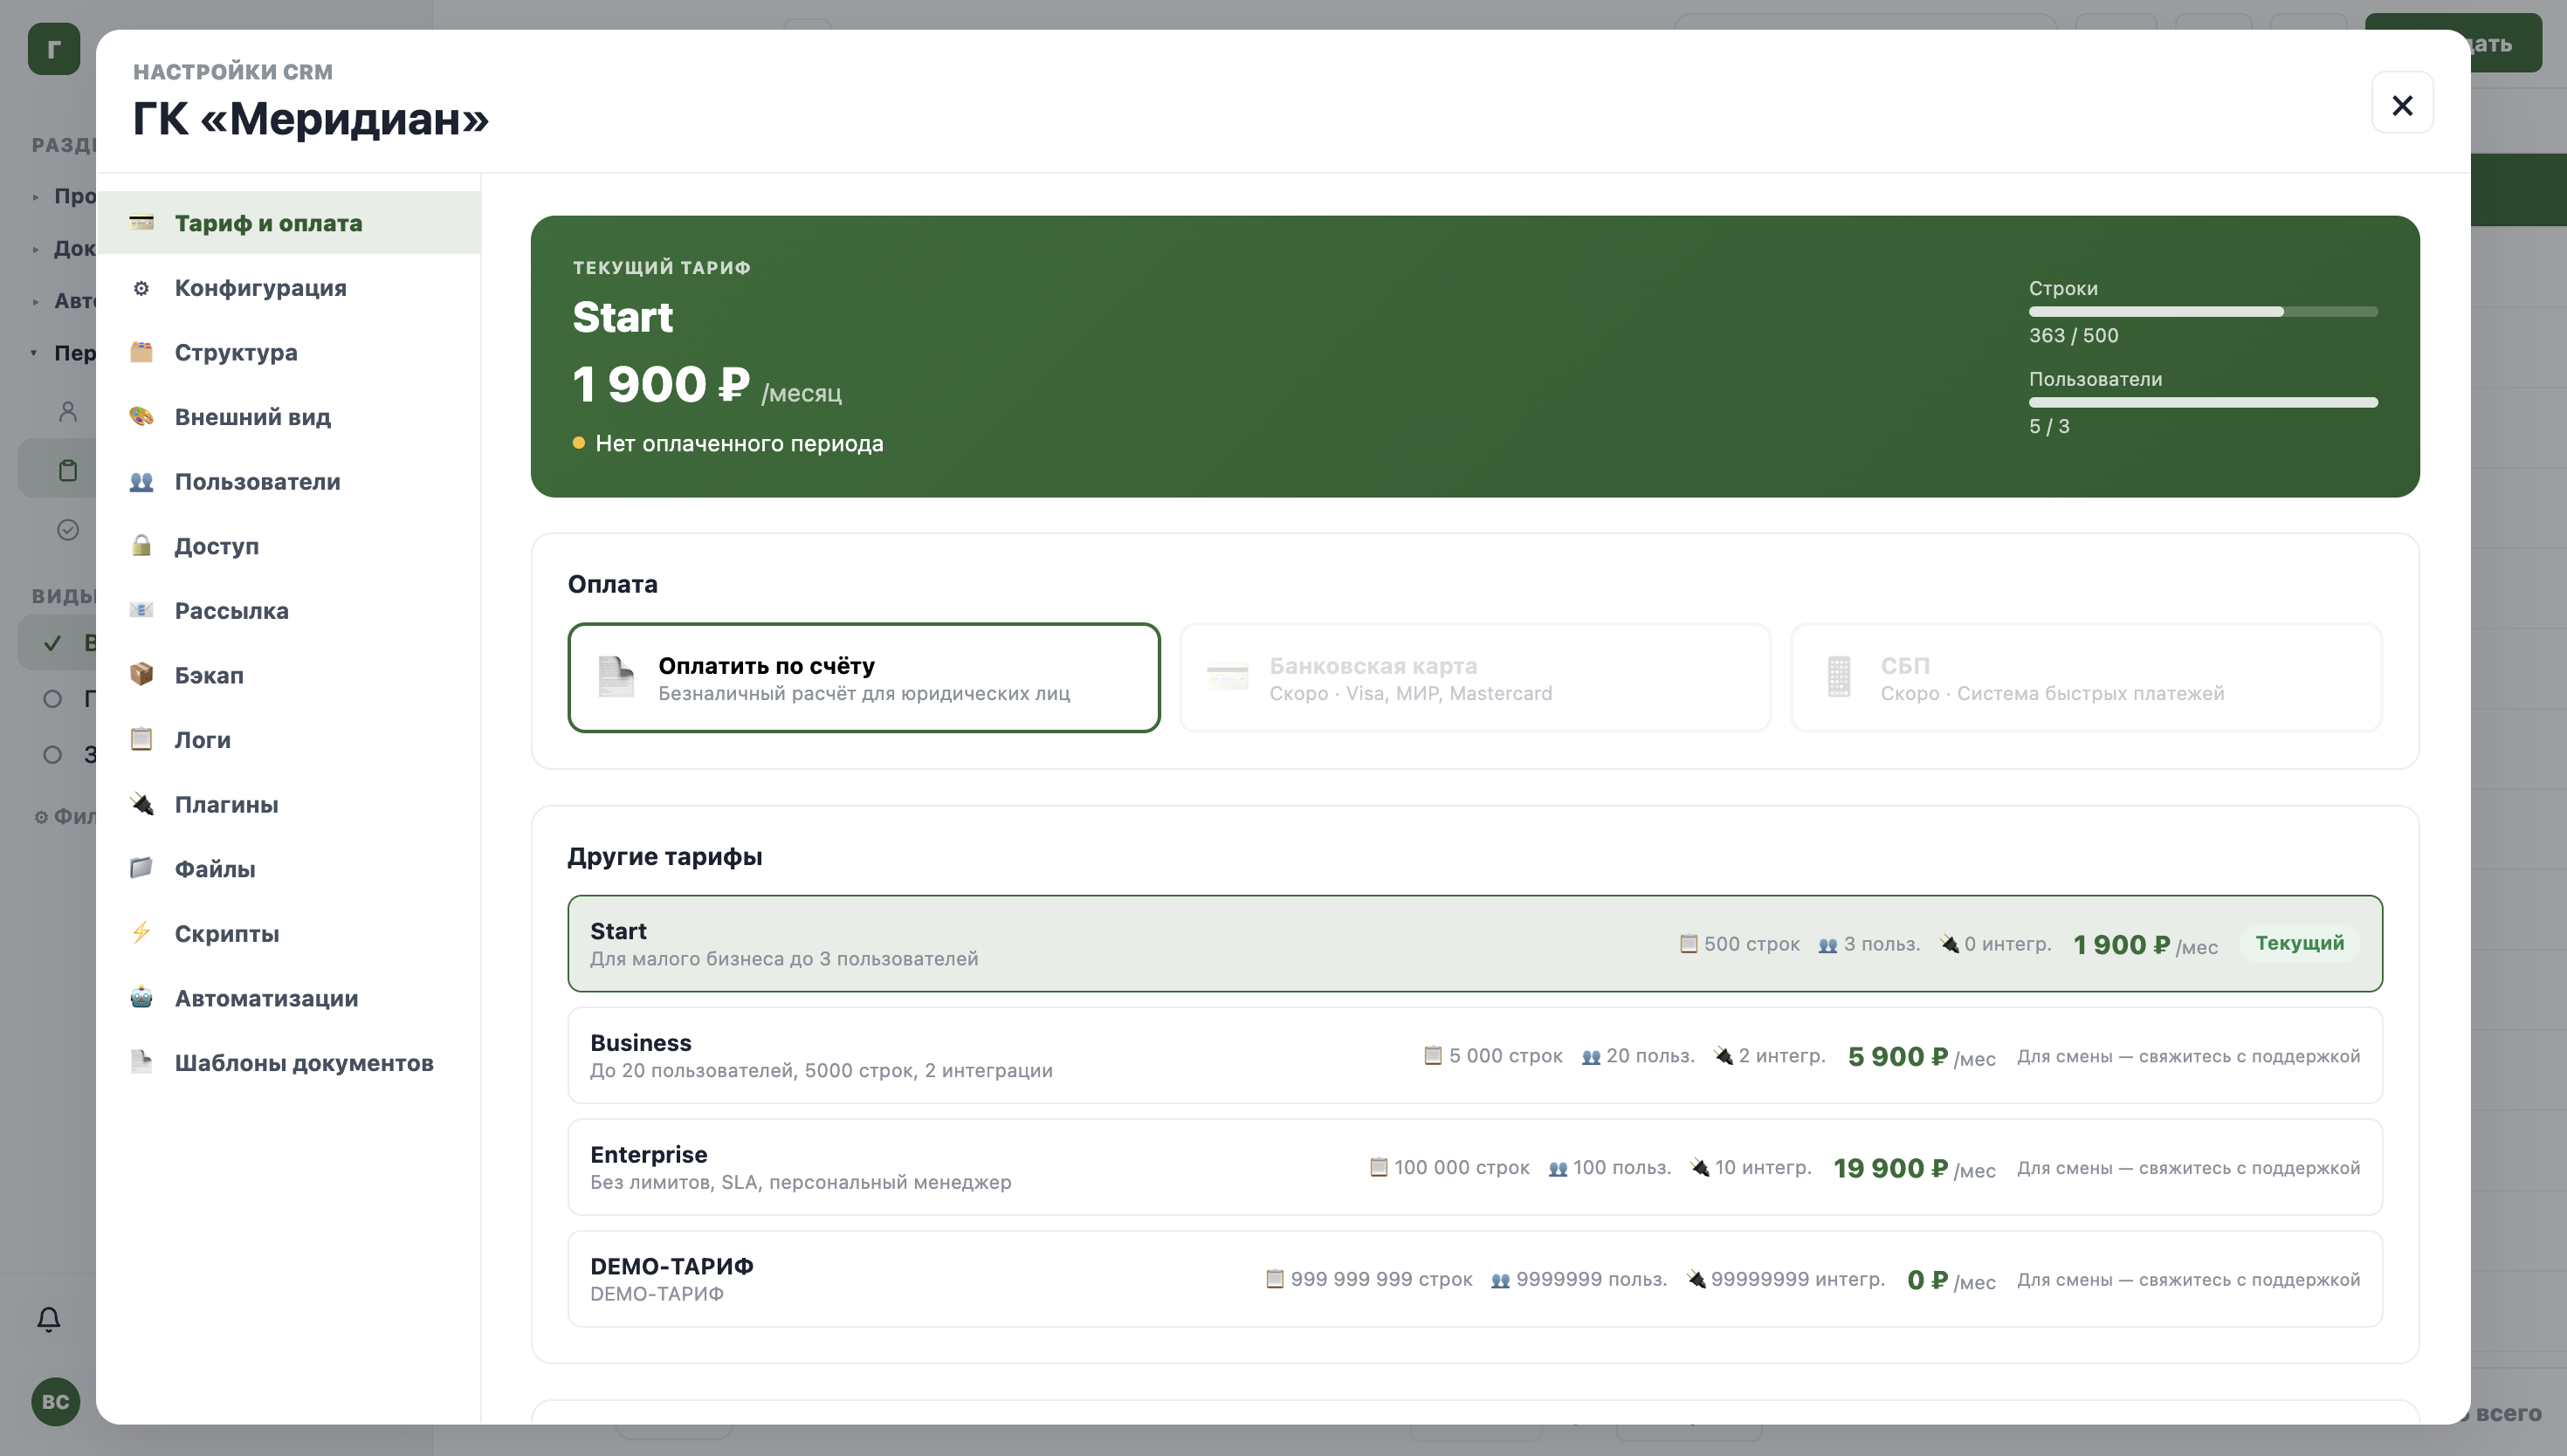Expand the Про item in background sidebar
The image size is (2567, 1456).
tap(35, 197)
